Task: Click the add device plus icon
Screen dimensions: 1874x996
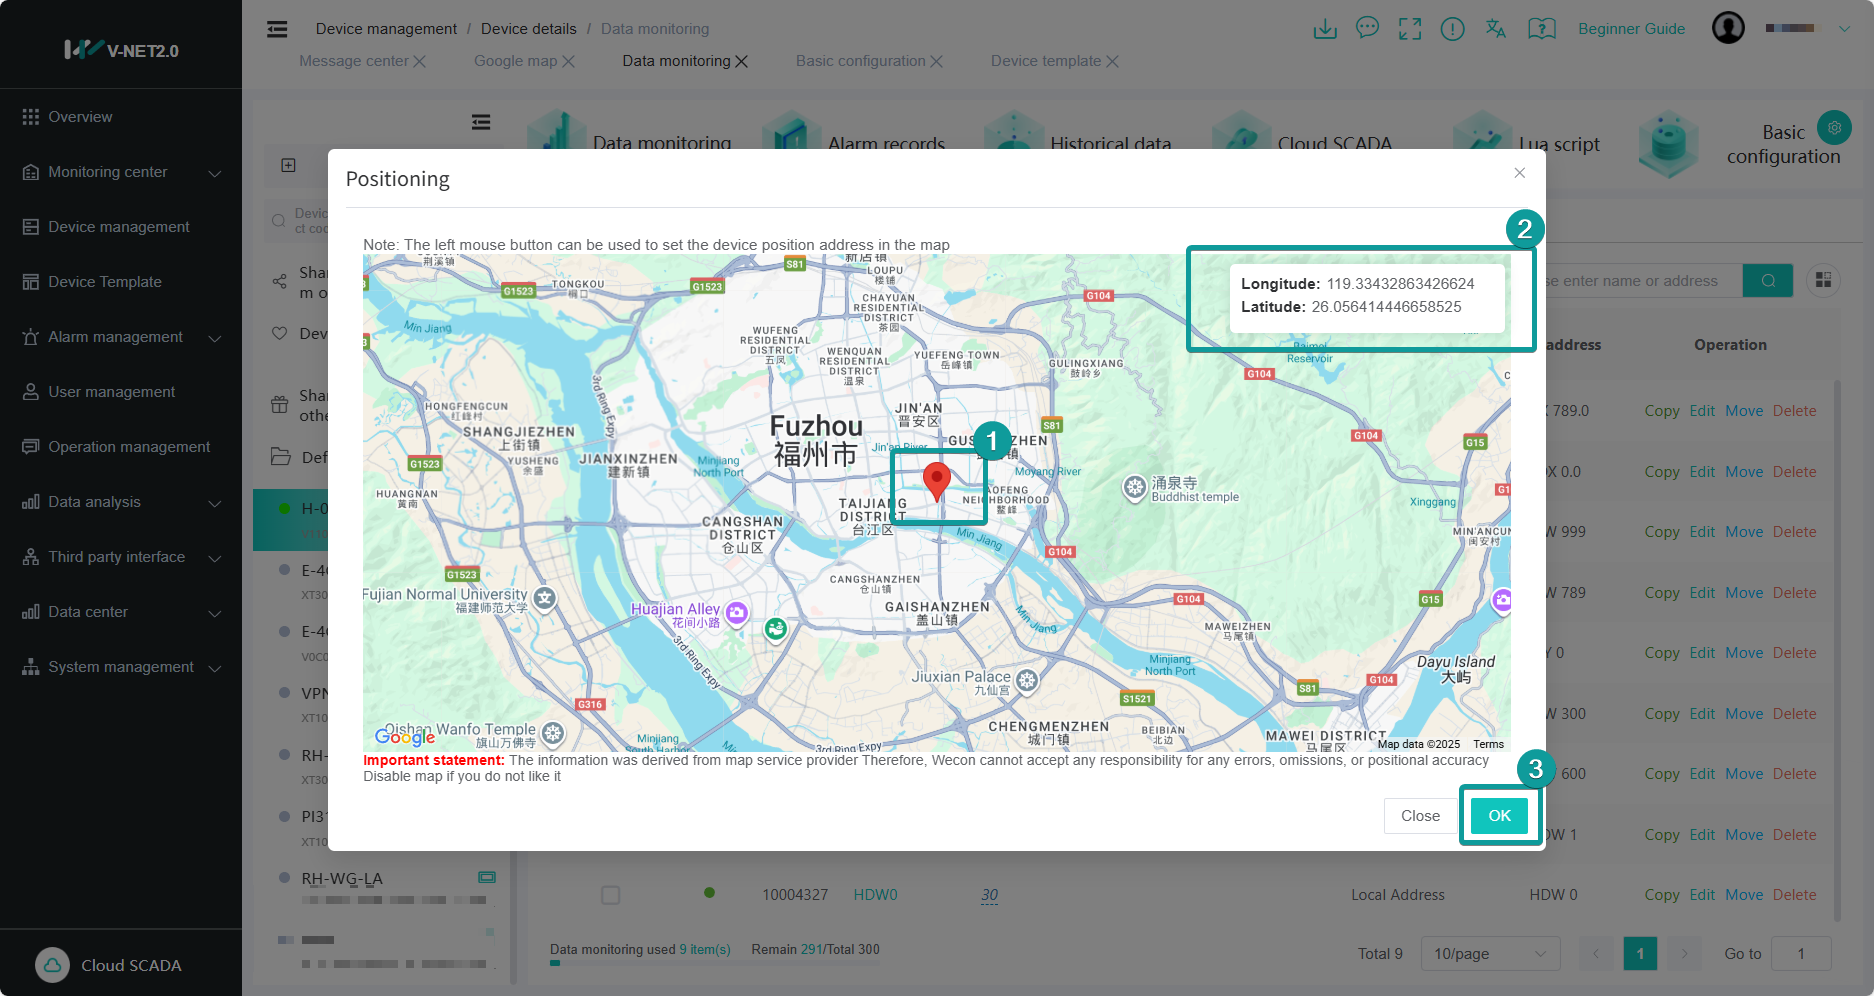Action: (x=288, y=165)
